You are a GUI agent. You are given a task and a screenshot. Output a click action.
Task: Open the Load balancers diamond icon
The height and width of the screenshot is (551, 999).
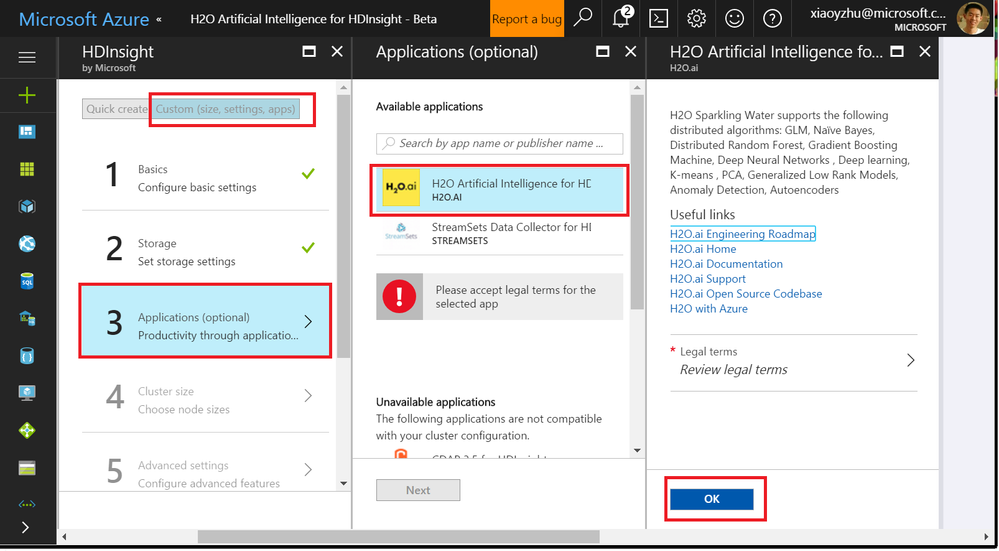(x=27, y=431)
